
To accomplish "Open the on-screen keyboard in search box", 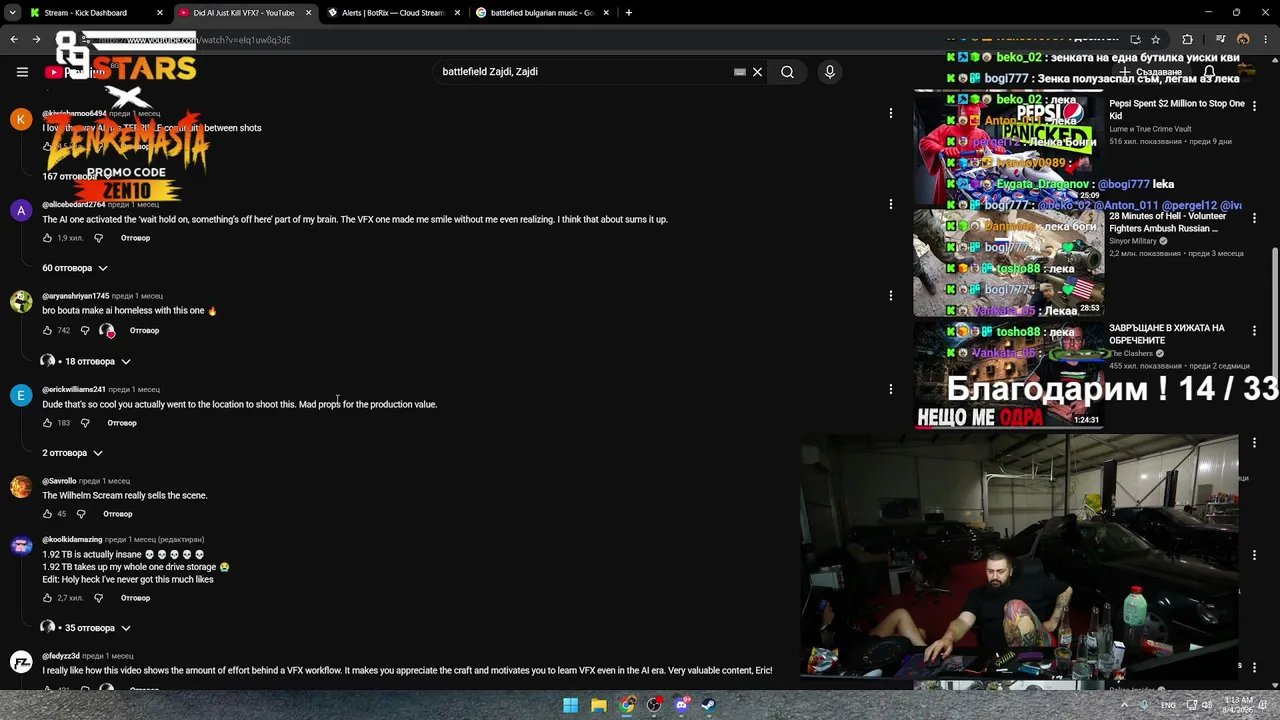I will (x=740, y=72).
